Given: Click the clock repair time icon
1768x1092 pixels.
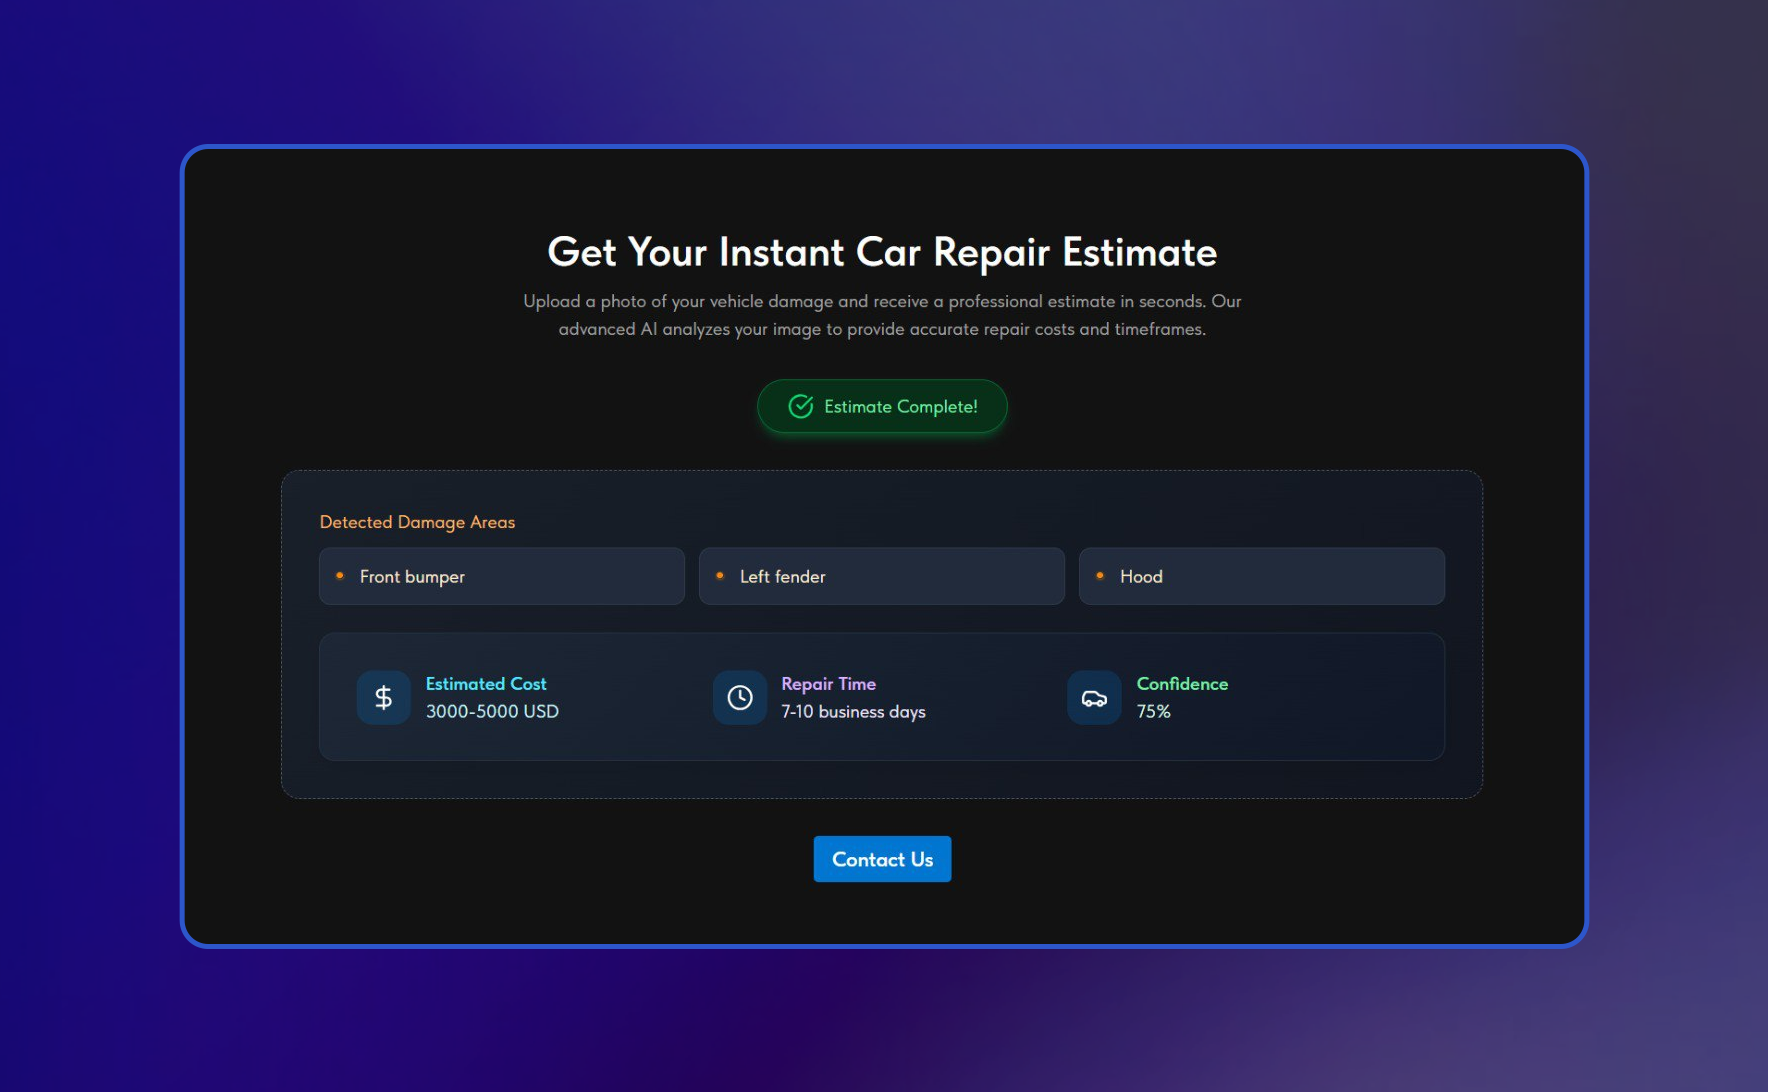Looking at the screenshot, I should click(740, 697).
